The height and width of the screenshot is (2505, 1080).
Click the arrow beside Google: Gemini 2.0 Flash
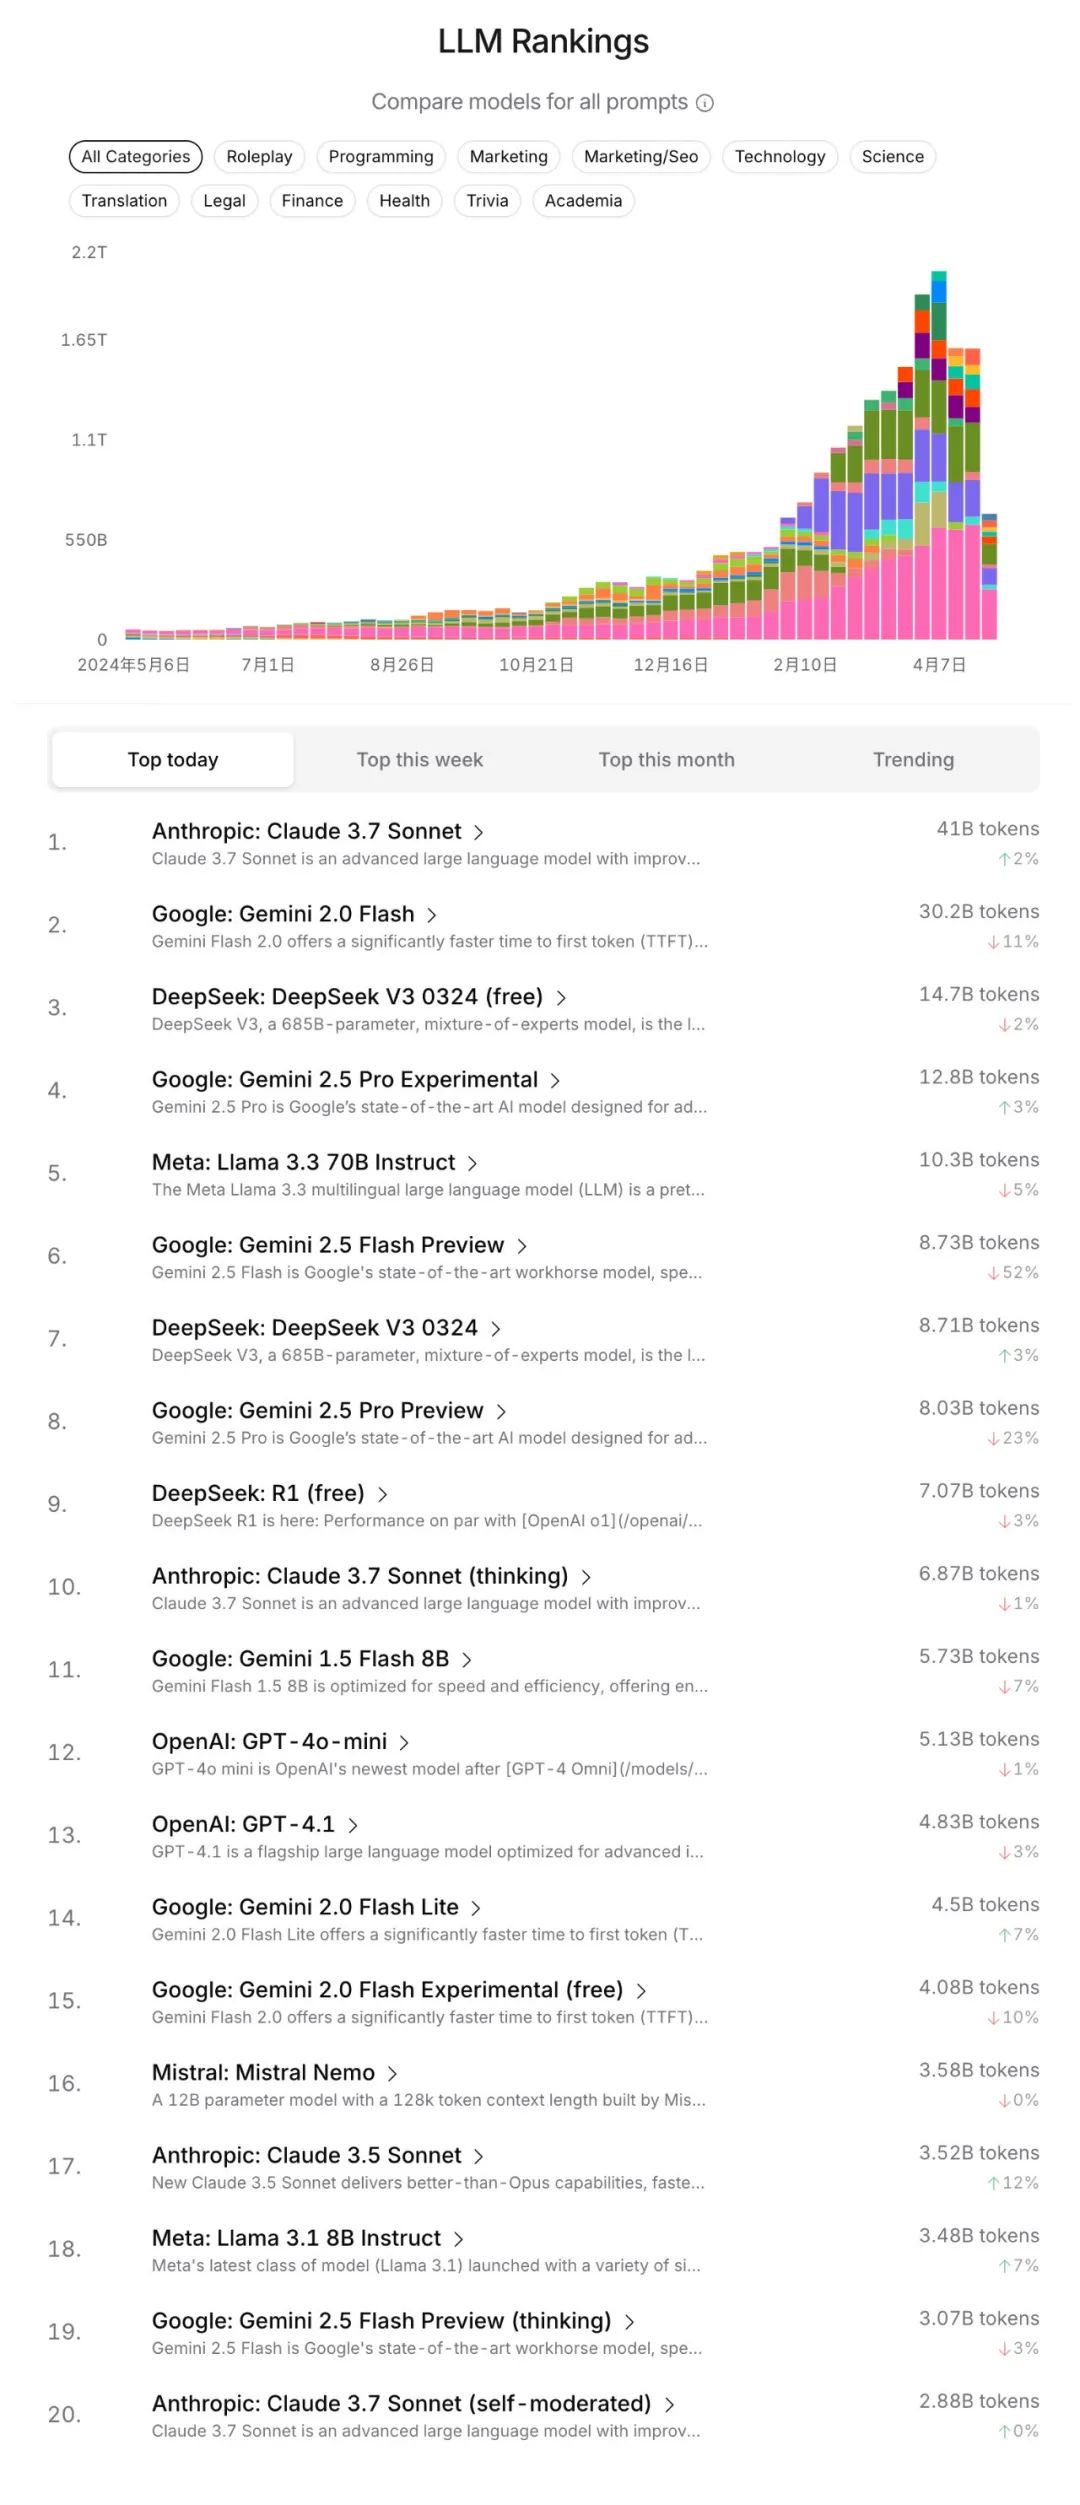click(x=431, y=915)
